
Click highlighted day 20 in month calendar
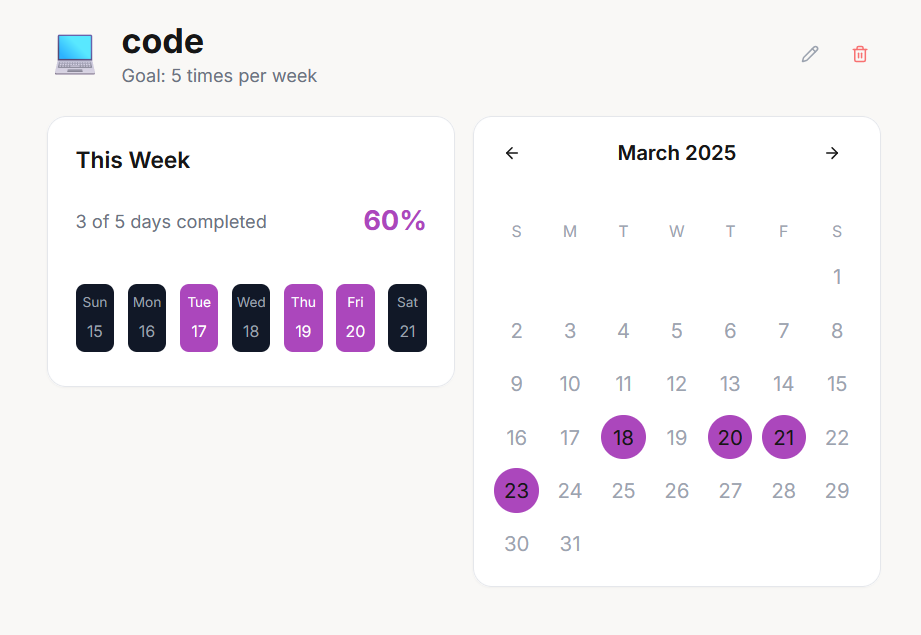pyautogui.click(x=730, y=437)
